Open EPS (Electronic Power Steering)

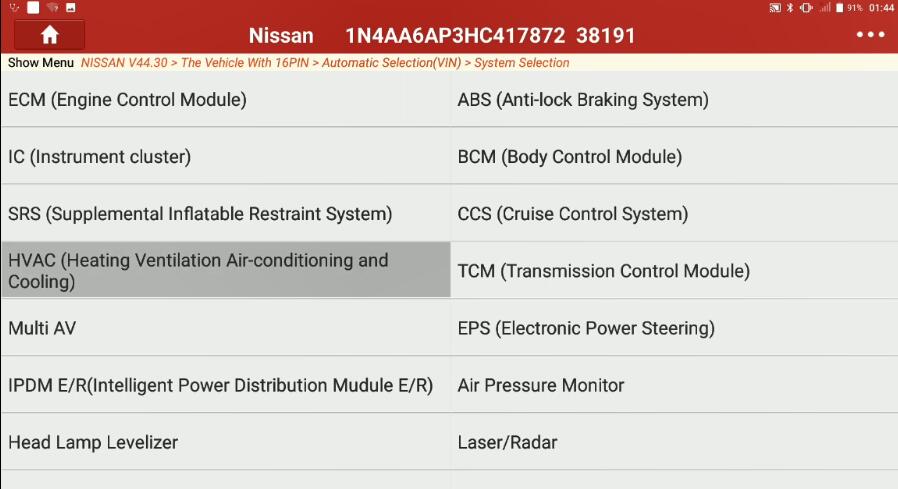[674, 328]
